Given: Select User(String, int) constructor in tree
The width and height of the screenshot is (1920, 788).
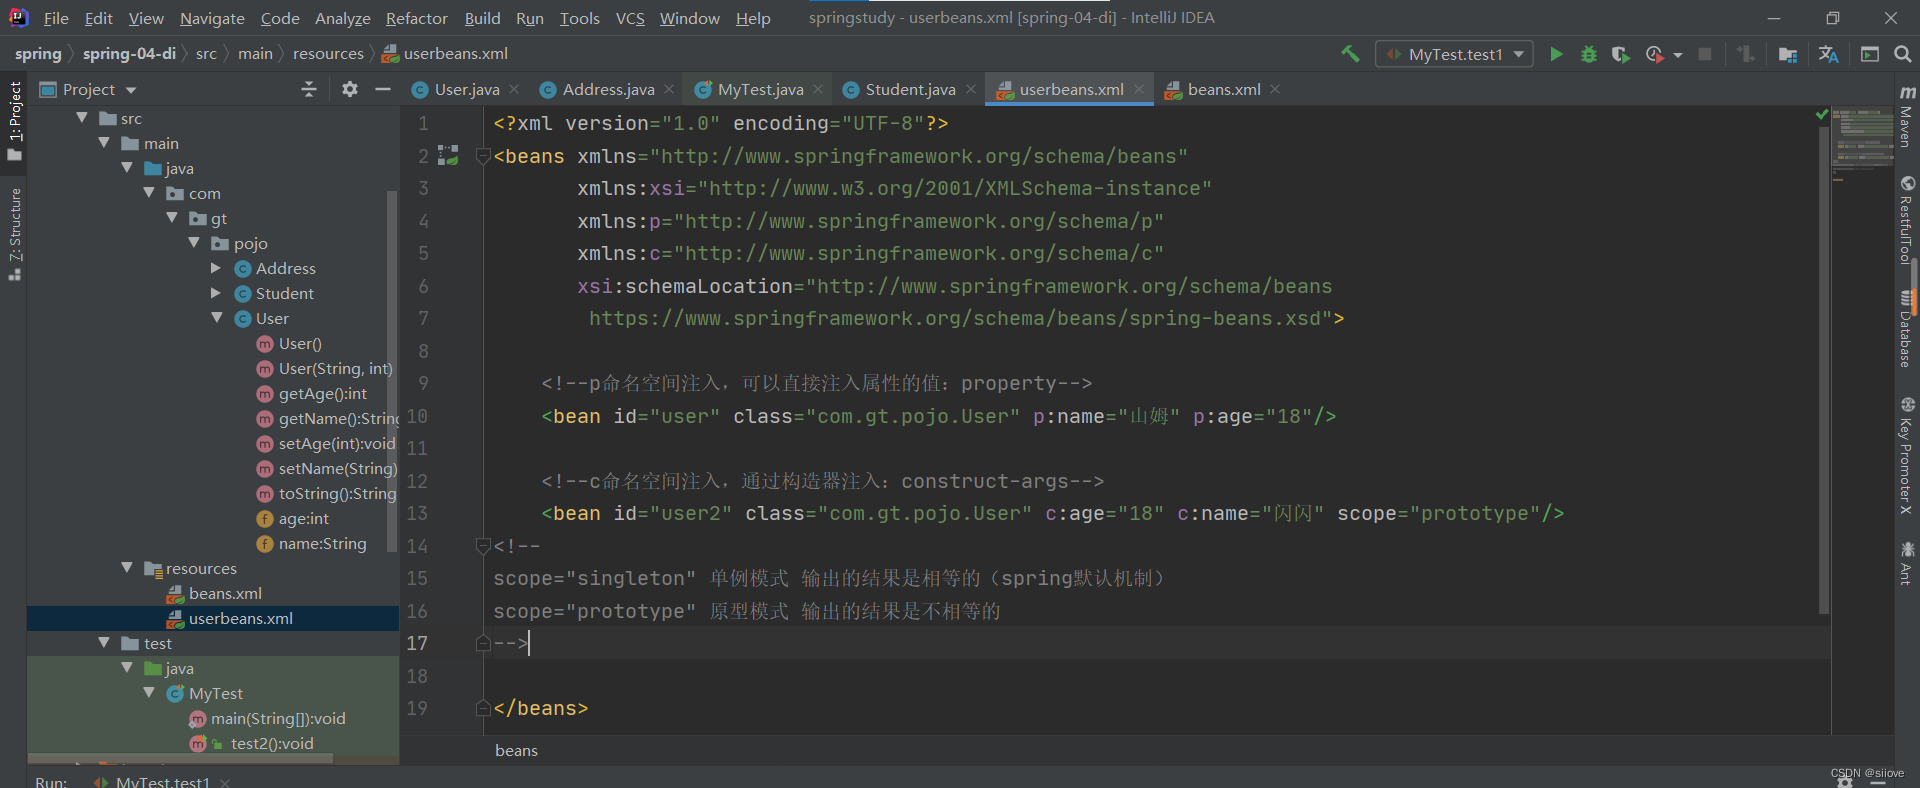Looking at the screenshot, I should 335,369.
